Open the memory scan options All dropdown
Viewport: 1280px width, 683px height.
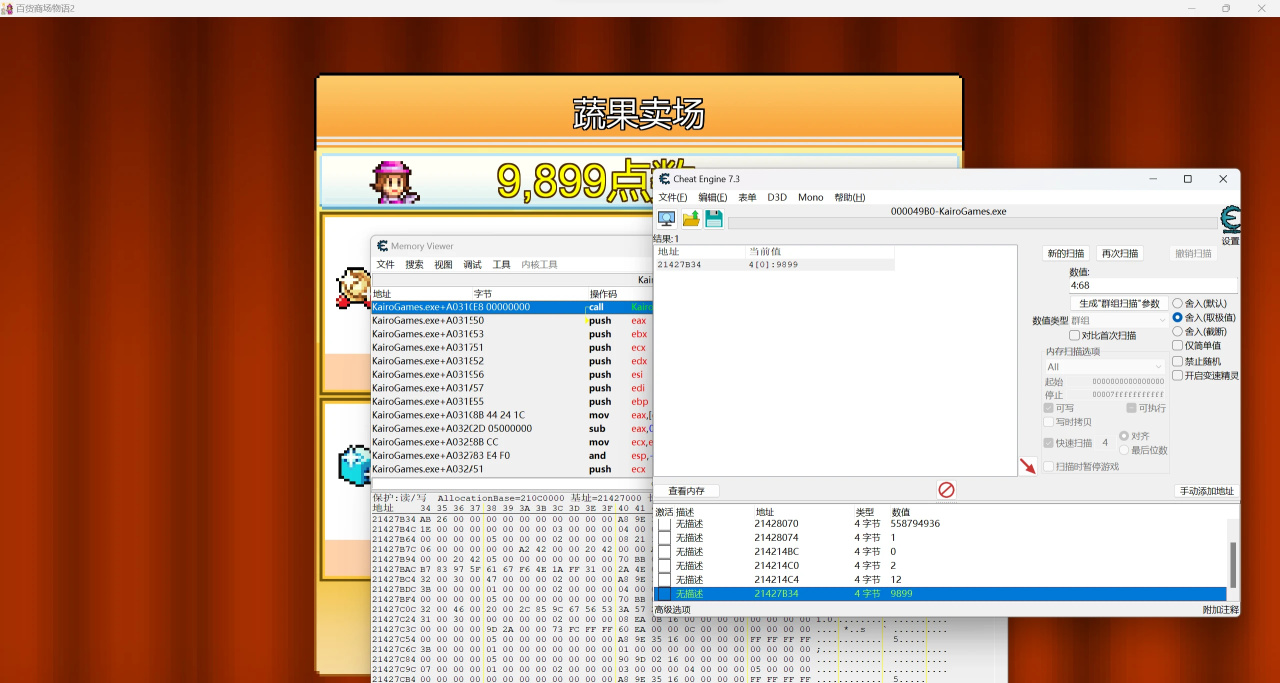click(1105, 367)
